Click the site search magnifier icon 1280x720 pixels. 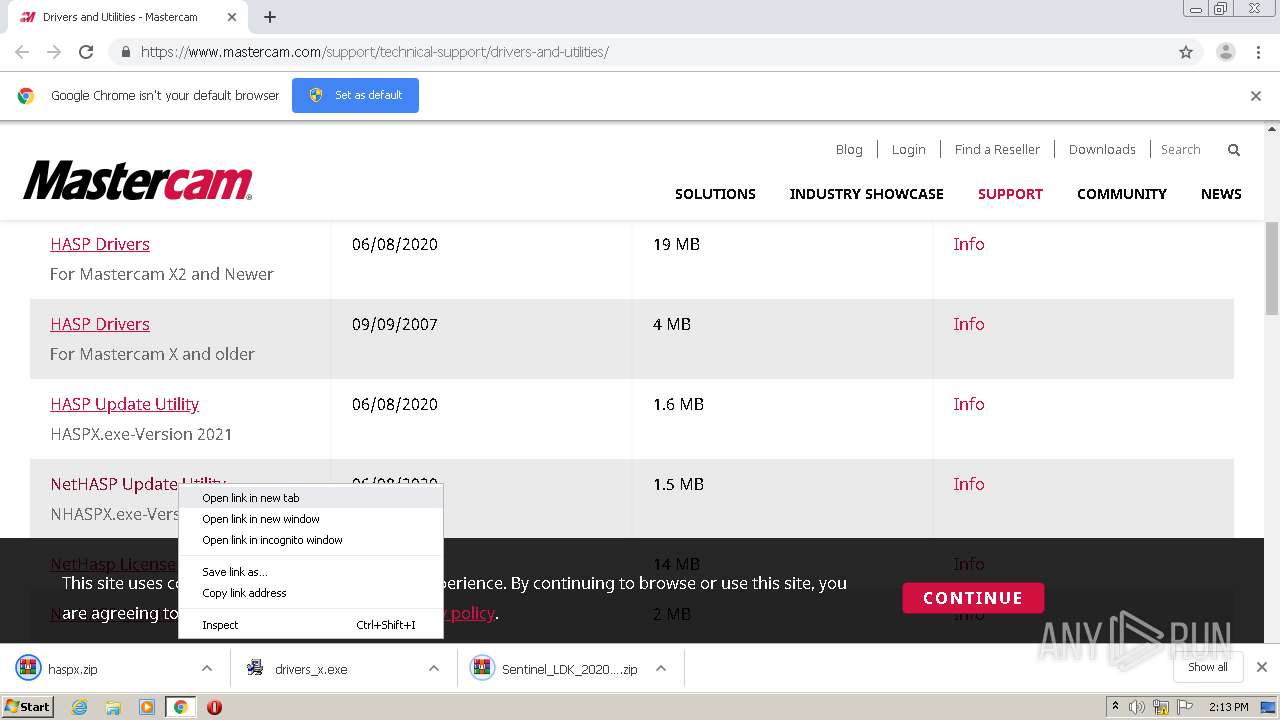(x=1234, y=150)
